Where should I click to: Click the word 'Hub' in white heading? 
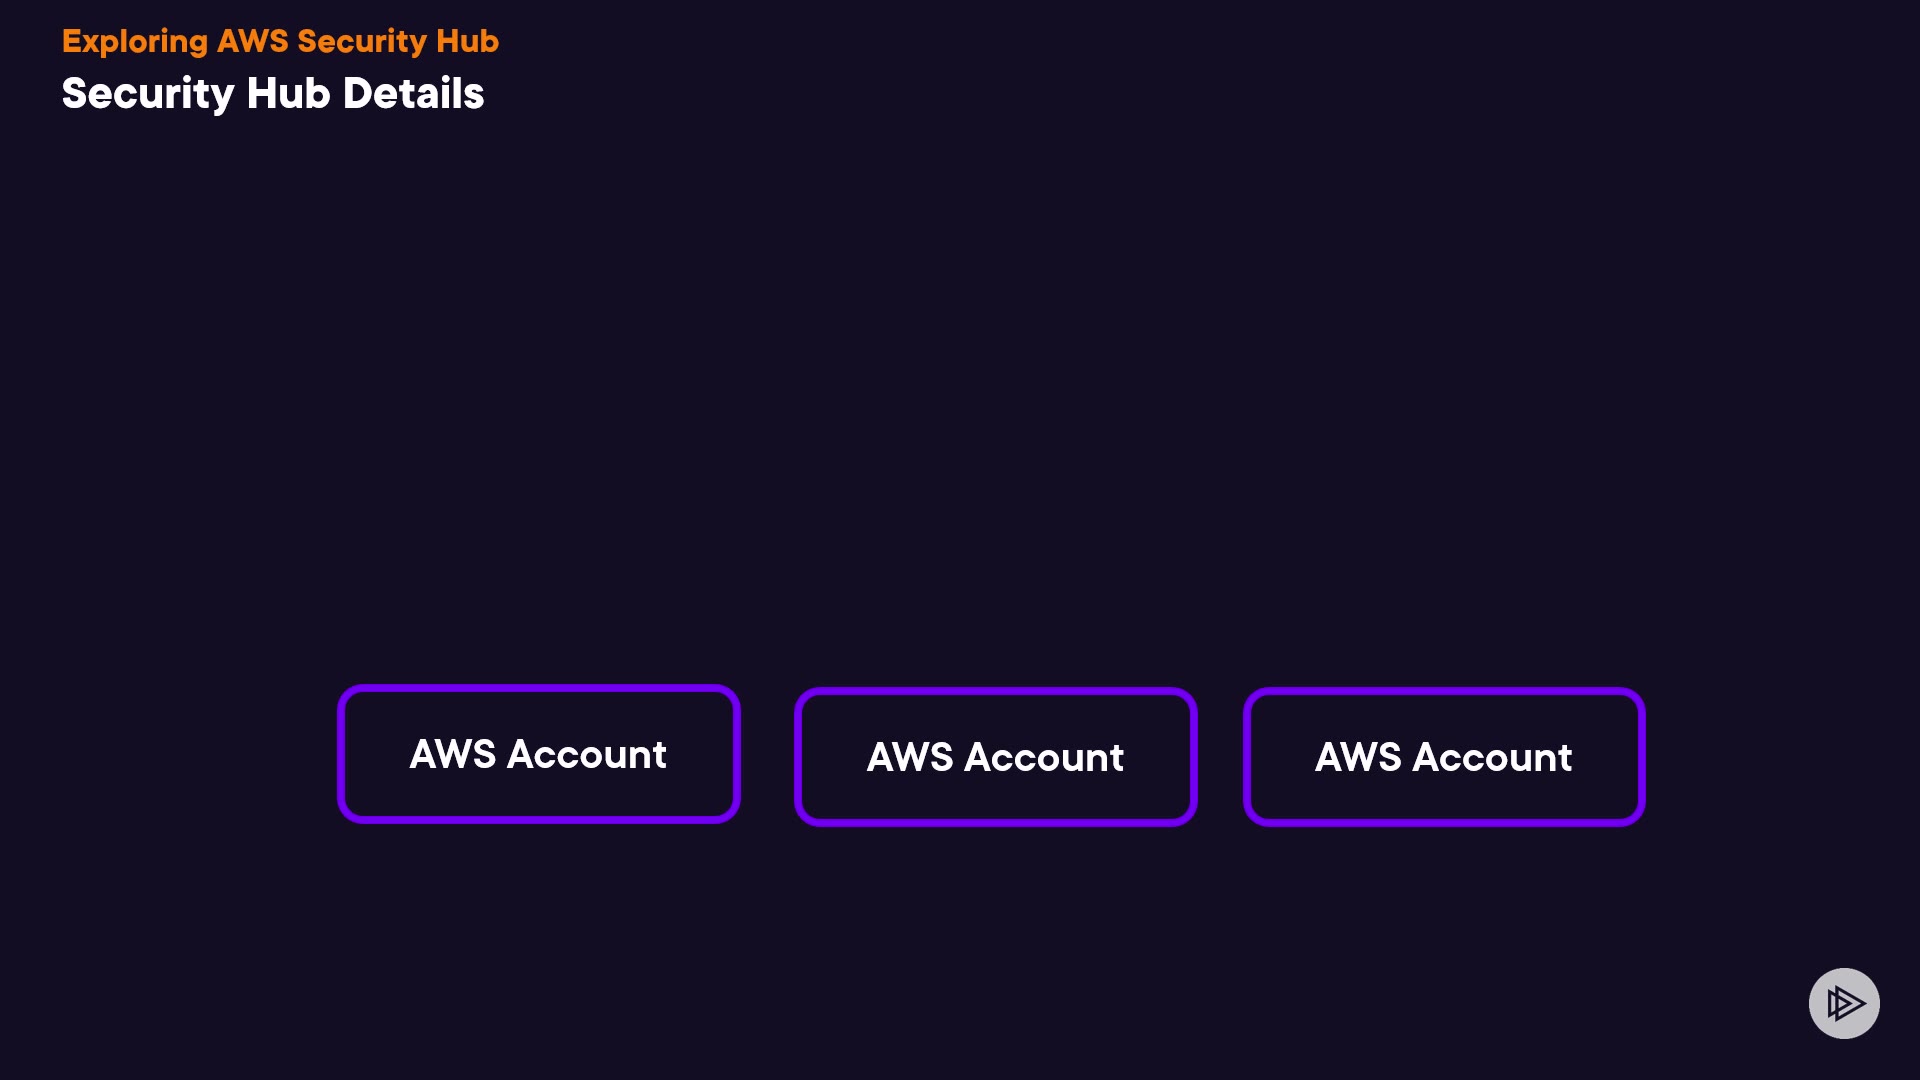click(288, 93)
